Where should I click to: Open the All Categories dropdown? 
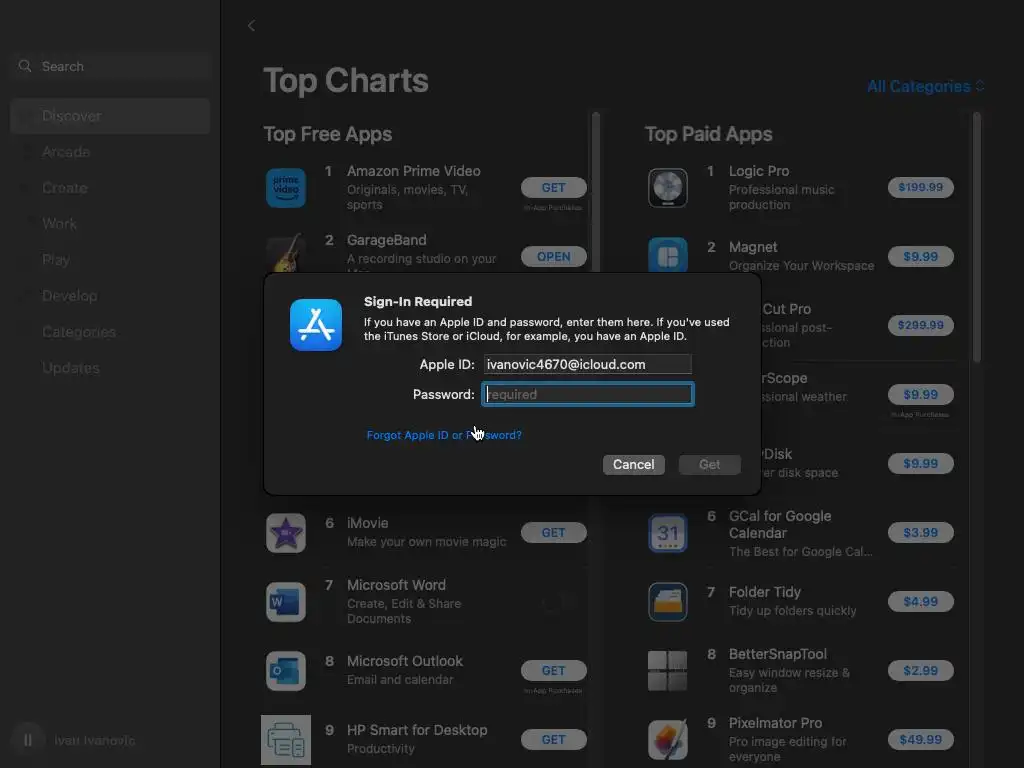point(925,86)
